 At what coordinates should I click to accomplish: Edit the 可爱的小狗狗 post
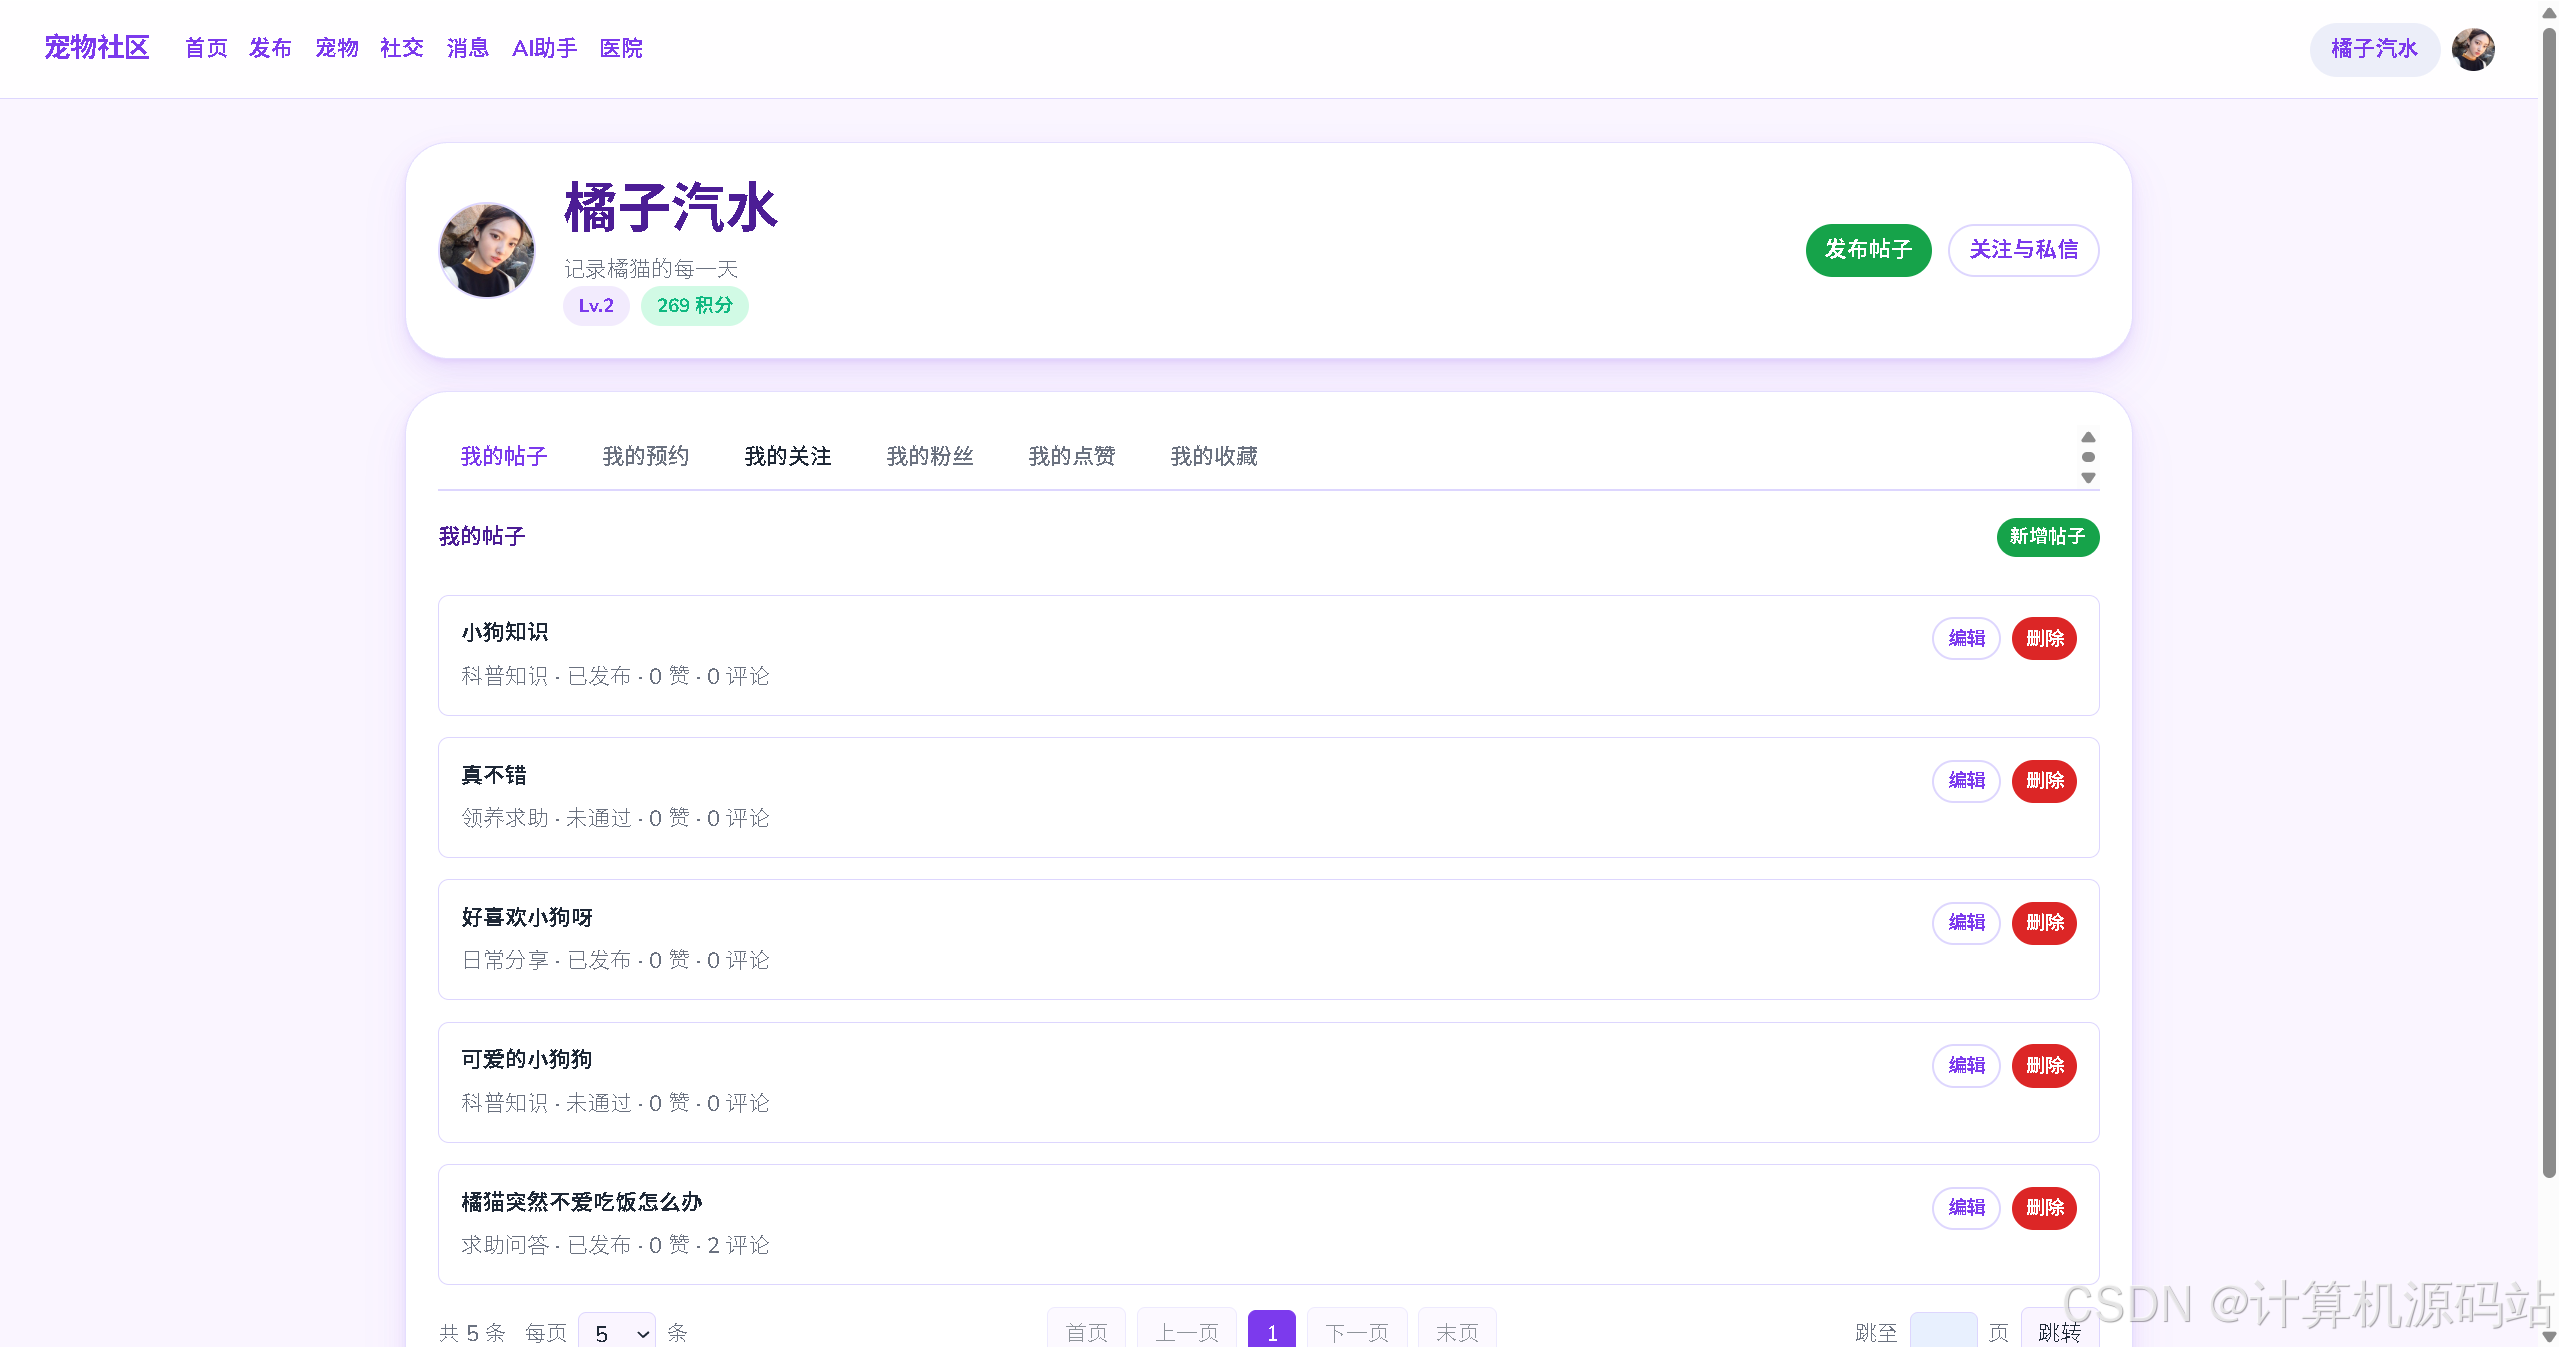pyautogui.click(x=1966, y=1065)
